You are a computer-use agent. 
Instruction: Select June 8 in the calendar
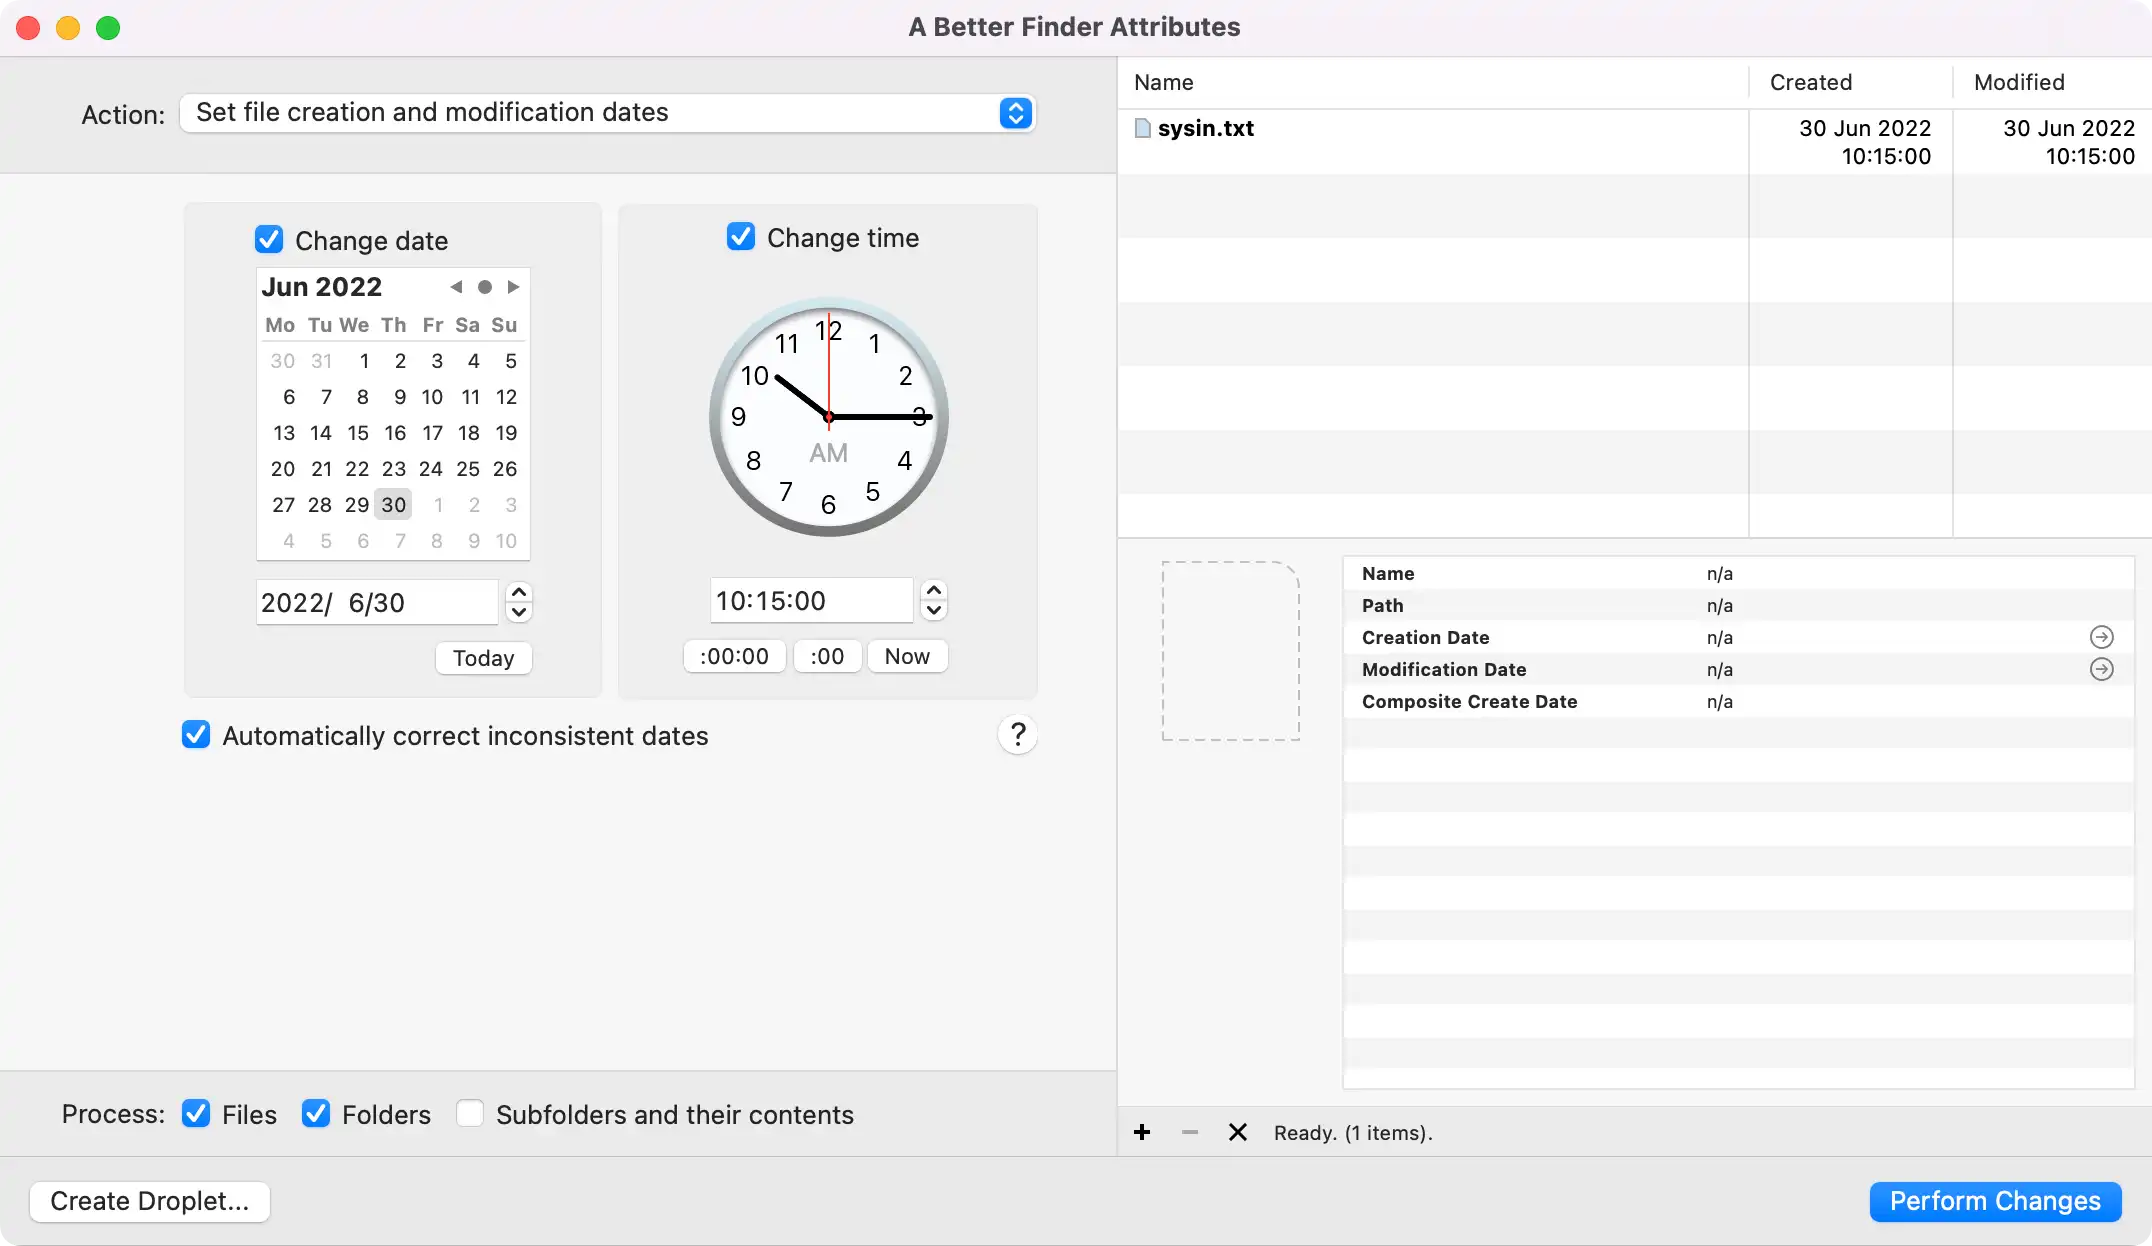(x=363, y=397)
